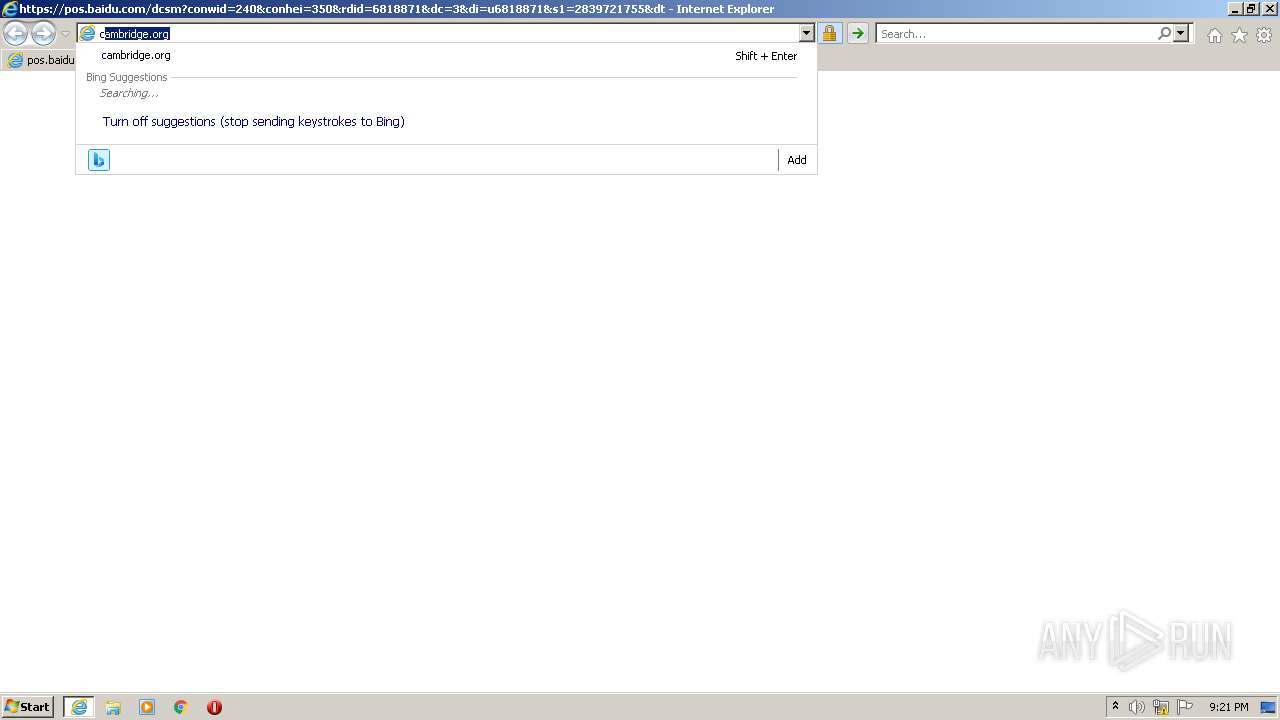The width and height of the screenshot is (1280, 720).
Task: Open the Tools gear icon
Action: 1264,35
